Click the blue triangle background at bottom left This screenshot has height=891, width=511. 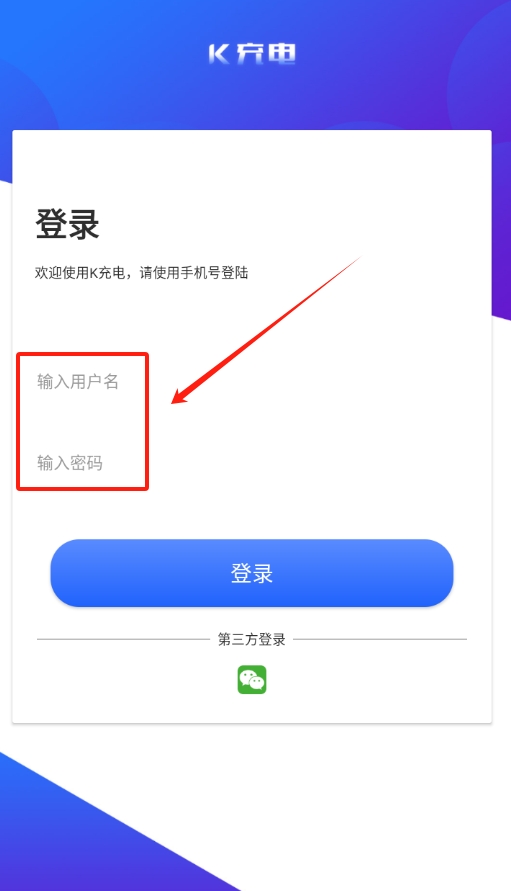(x=68, y=841)
